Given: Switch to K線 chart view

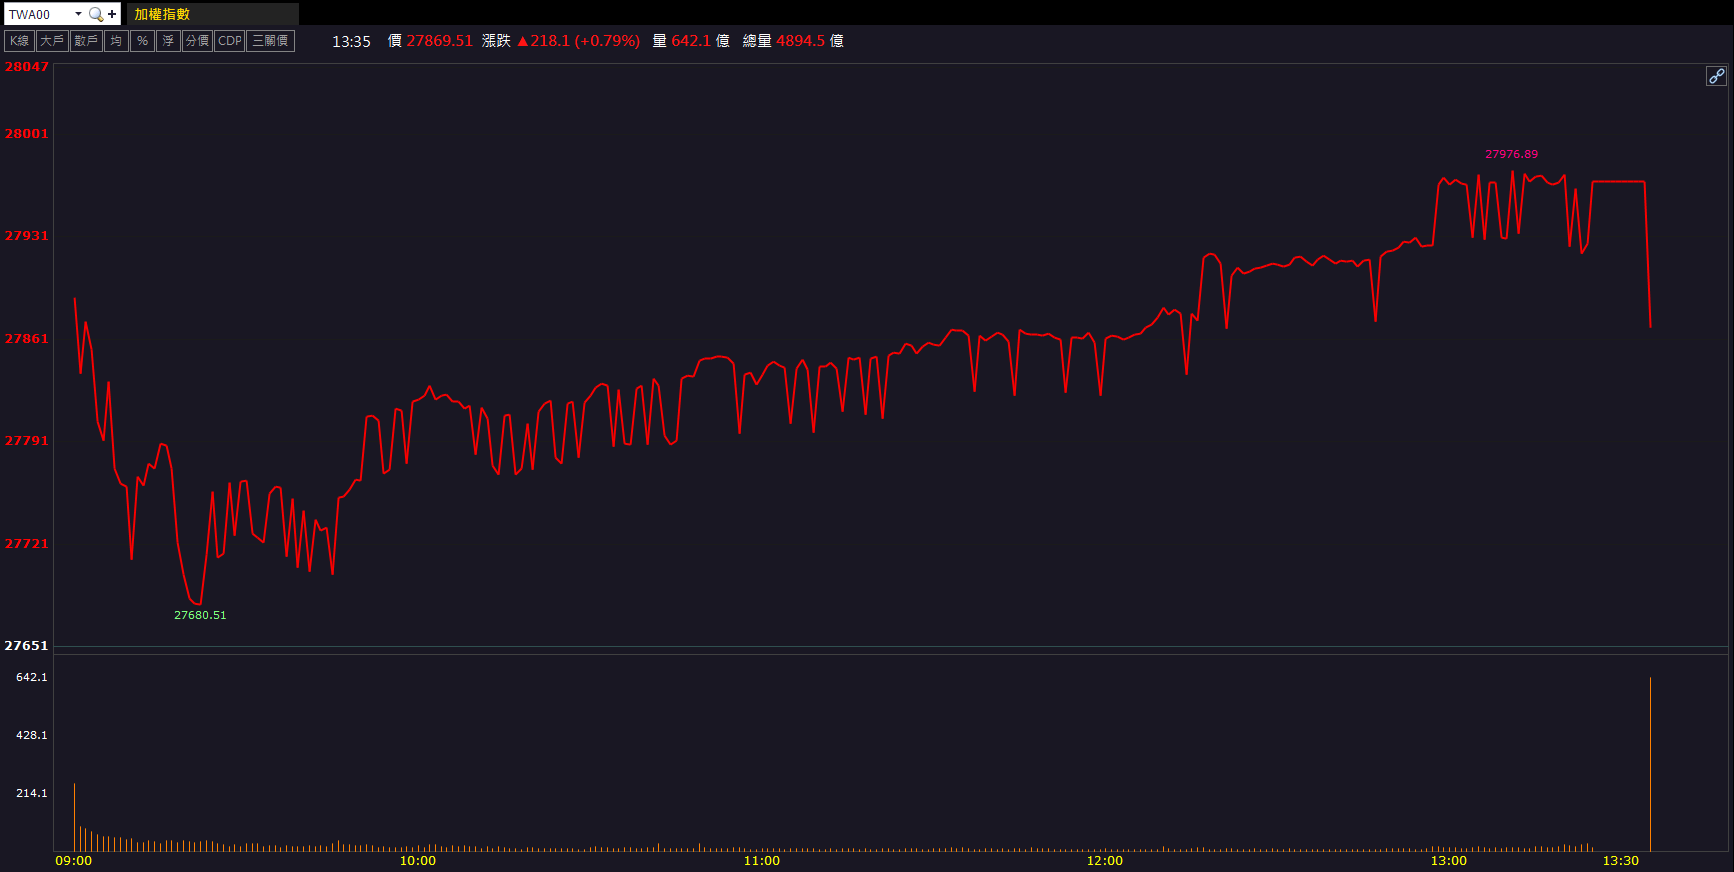Looking at the screenshot, I should click(x=20, y=41).
